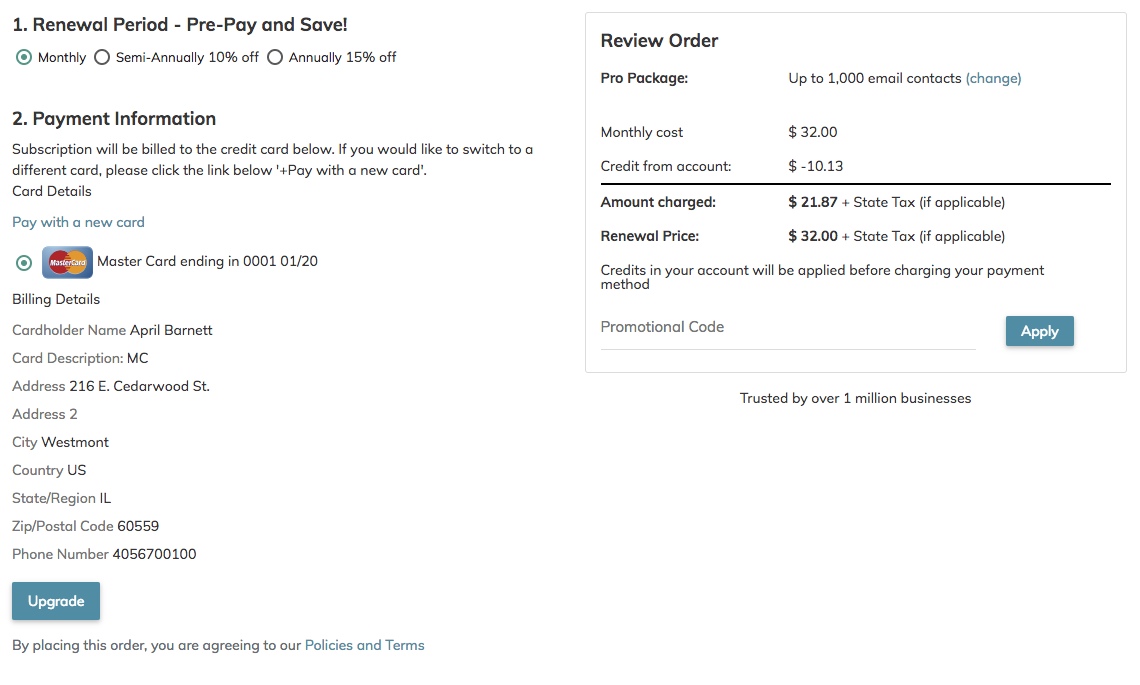Screen dimensions: 1140x685
Task: Click the phone number 4056700100
Action: (x=154, y=555)
